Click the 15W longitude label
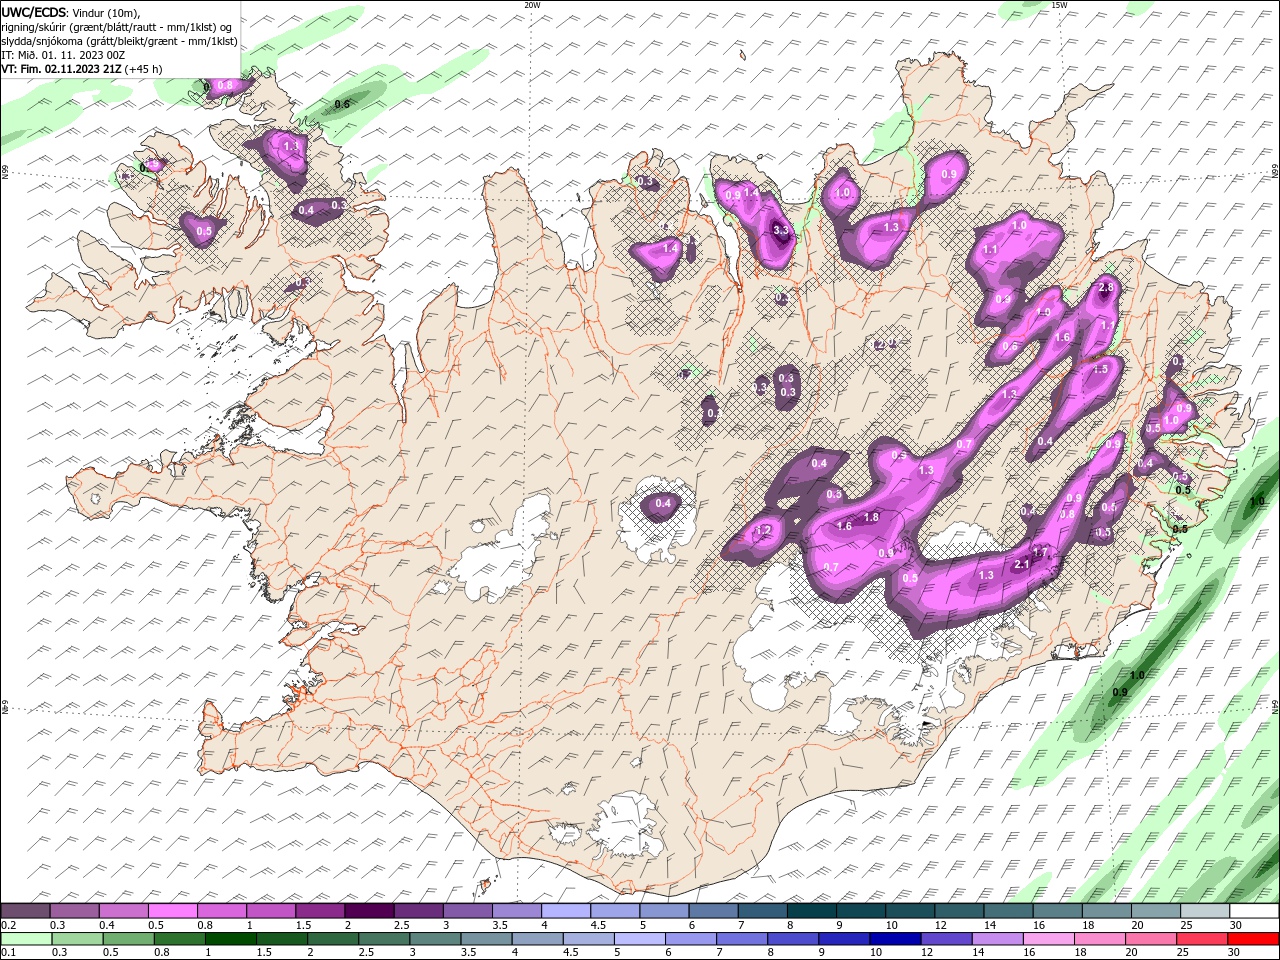 tap(1059, 5)
